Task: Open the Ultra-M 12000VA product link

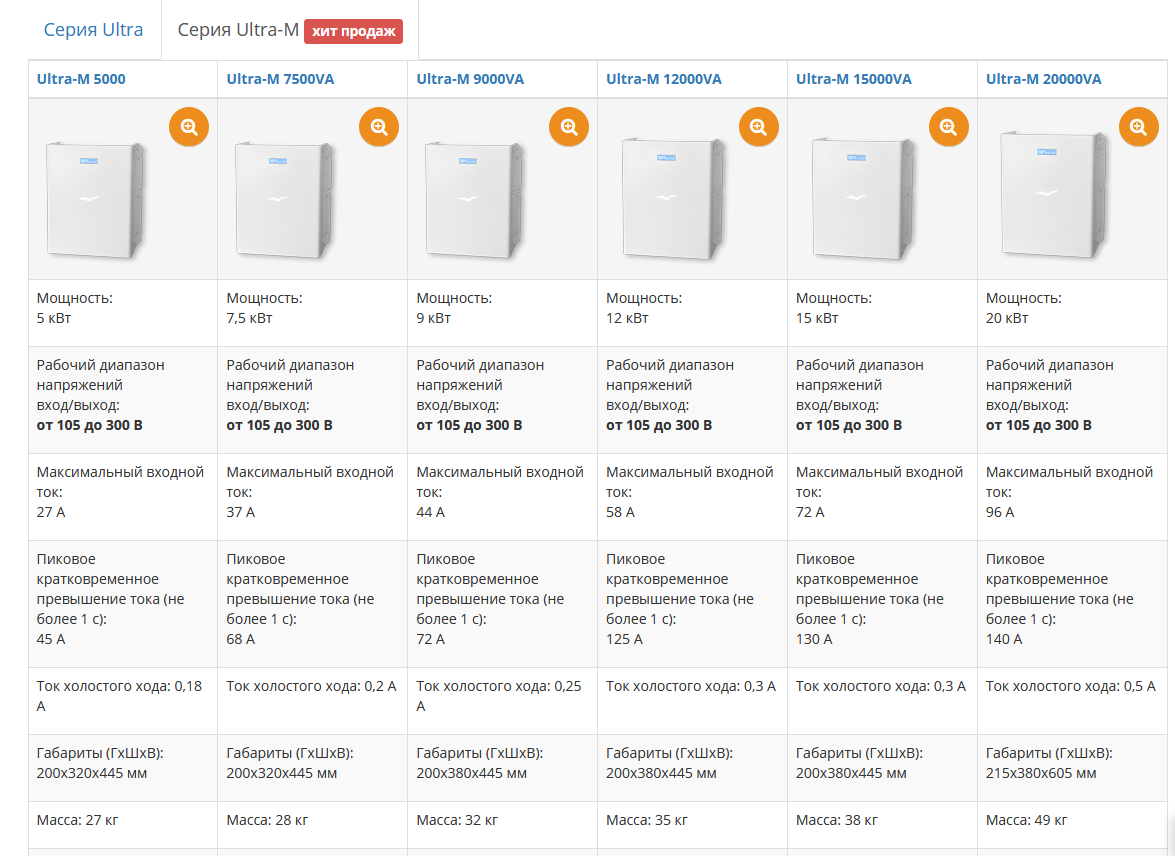Action: click(664, 79)
